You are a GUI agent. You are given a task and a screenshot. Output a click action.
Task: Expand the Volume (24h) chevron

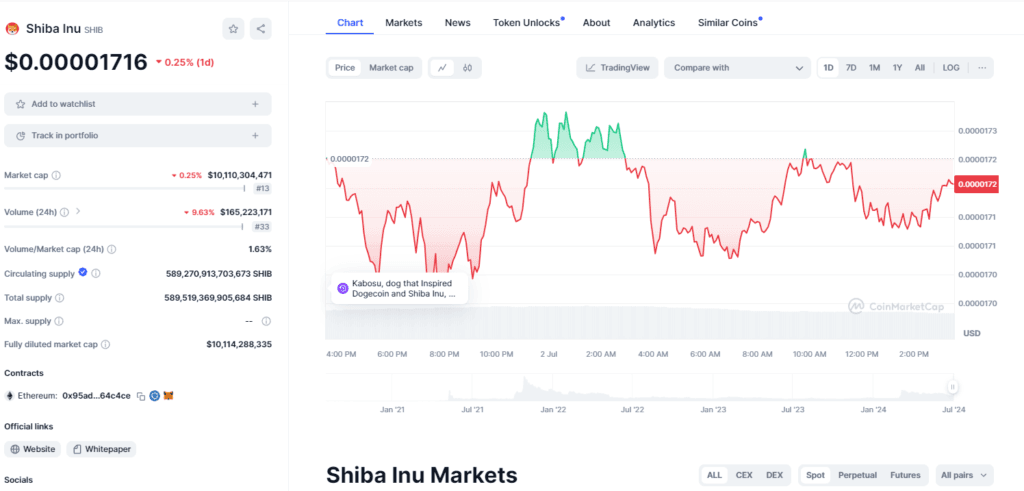coord(78,212)
